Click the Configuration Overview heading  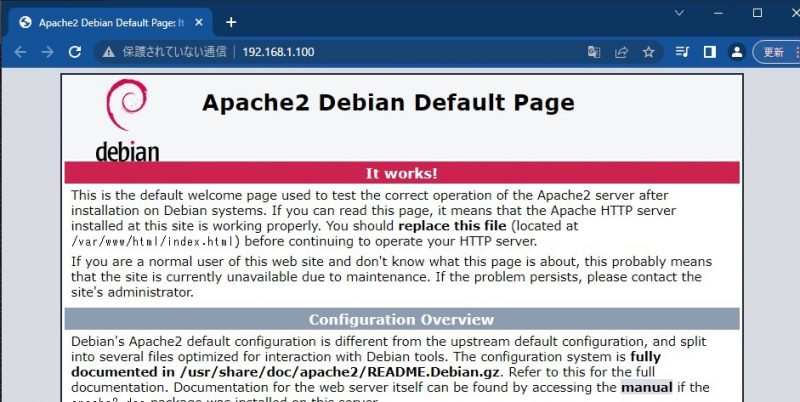click(402, 319)
